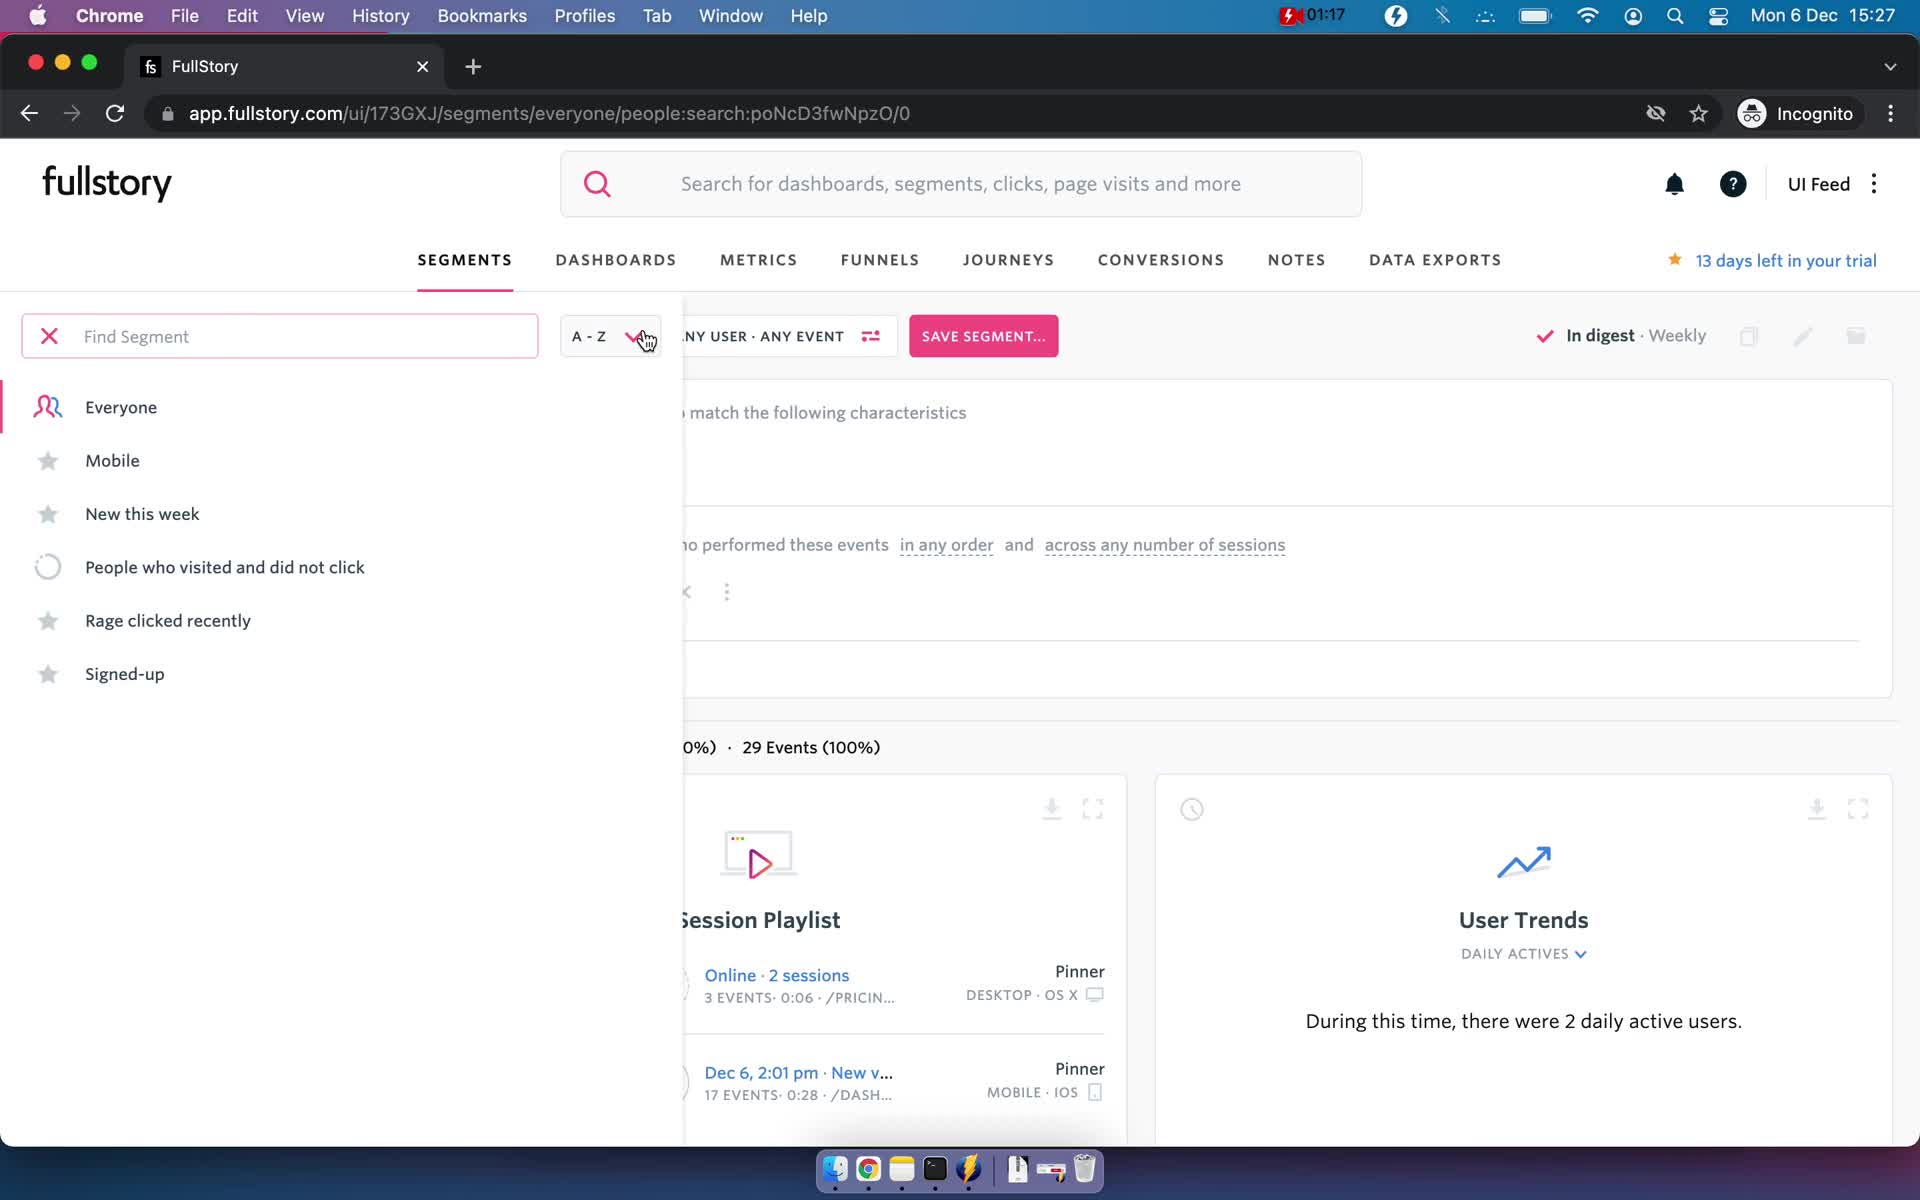Expand the Session Playlist card to fullscreen
The image size is (1920, 1200).
pyautogui.click(x=1093, y=809)
